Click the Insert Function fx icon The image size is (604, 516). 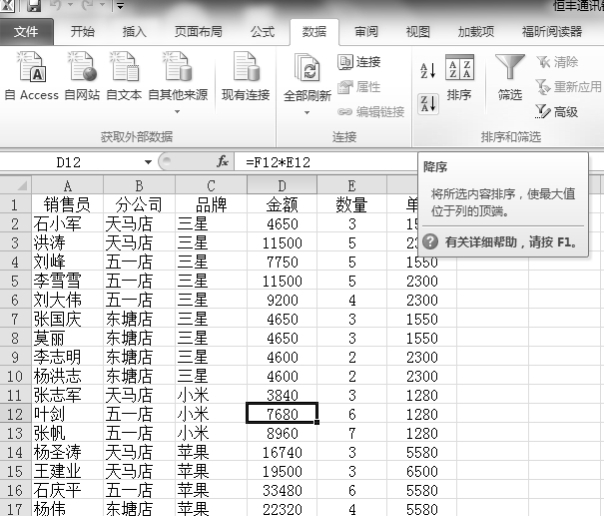pos(223,161)
